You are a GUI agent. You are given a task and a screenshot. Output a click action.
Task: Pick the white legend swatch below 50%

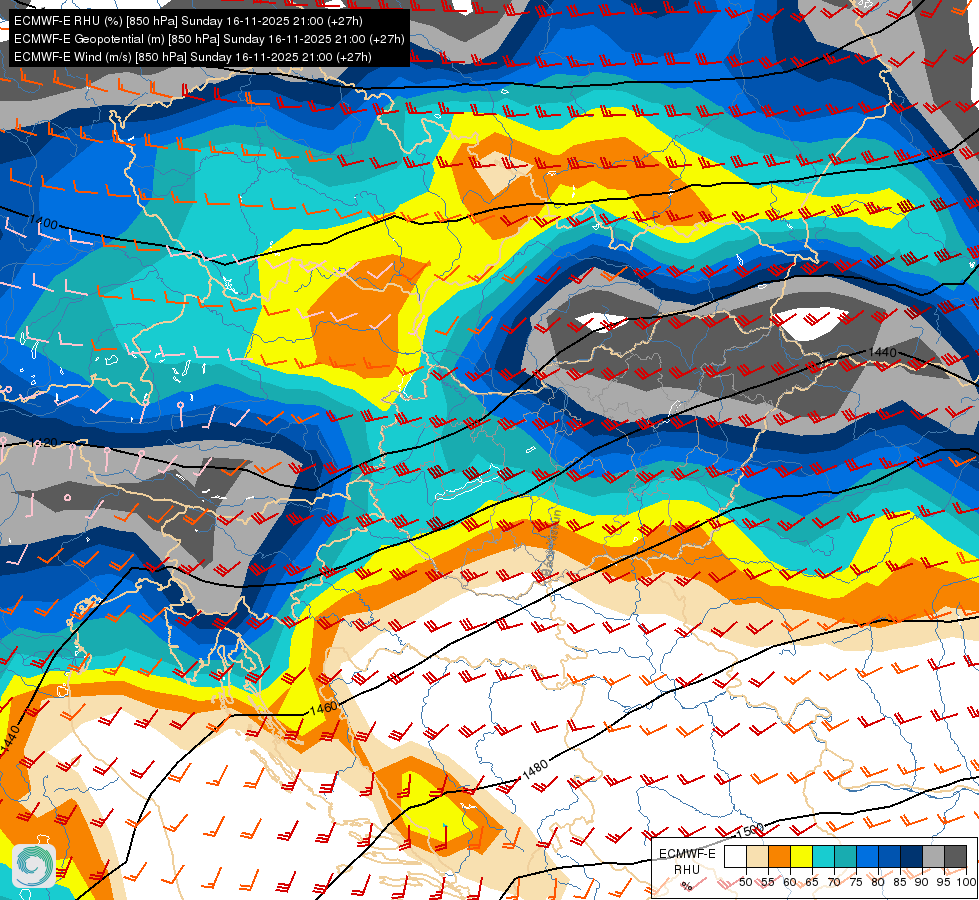click(x=735, y=856)
